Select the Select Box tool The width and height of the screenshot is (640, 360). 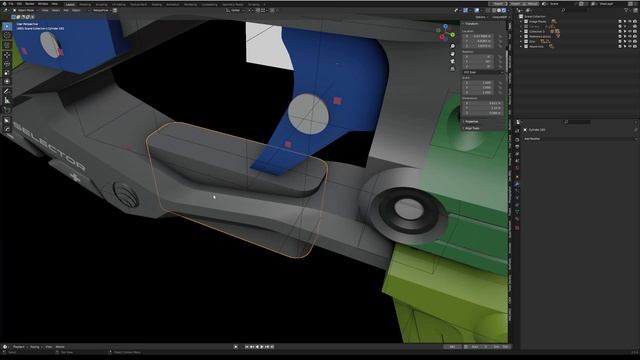pyautogui.click(x=7, y=27)
